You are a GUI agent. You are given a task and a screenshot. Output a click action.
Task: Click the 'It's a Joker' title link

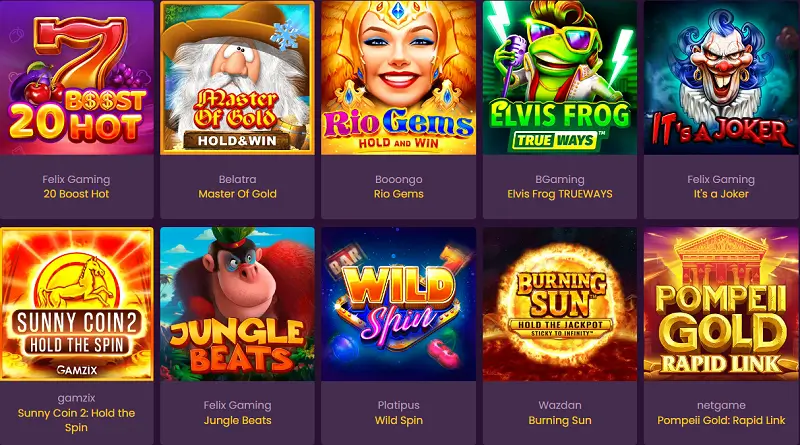click(x=721, y=194)
